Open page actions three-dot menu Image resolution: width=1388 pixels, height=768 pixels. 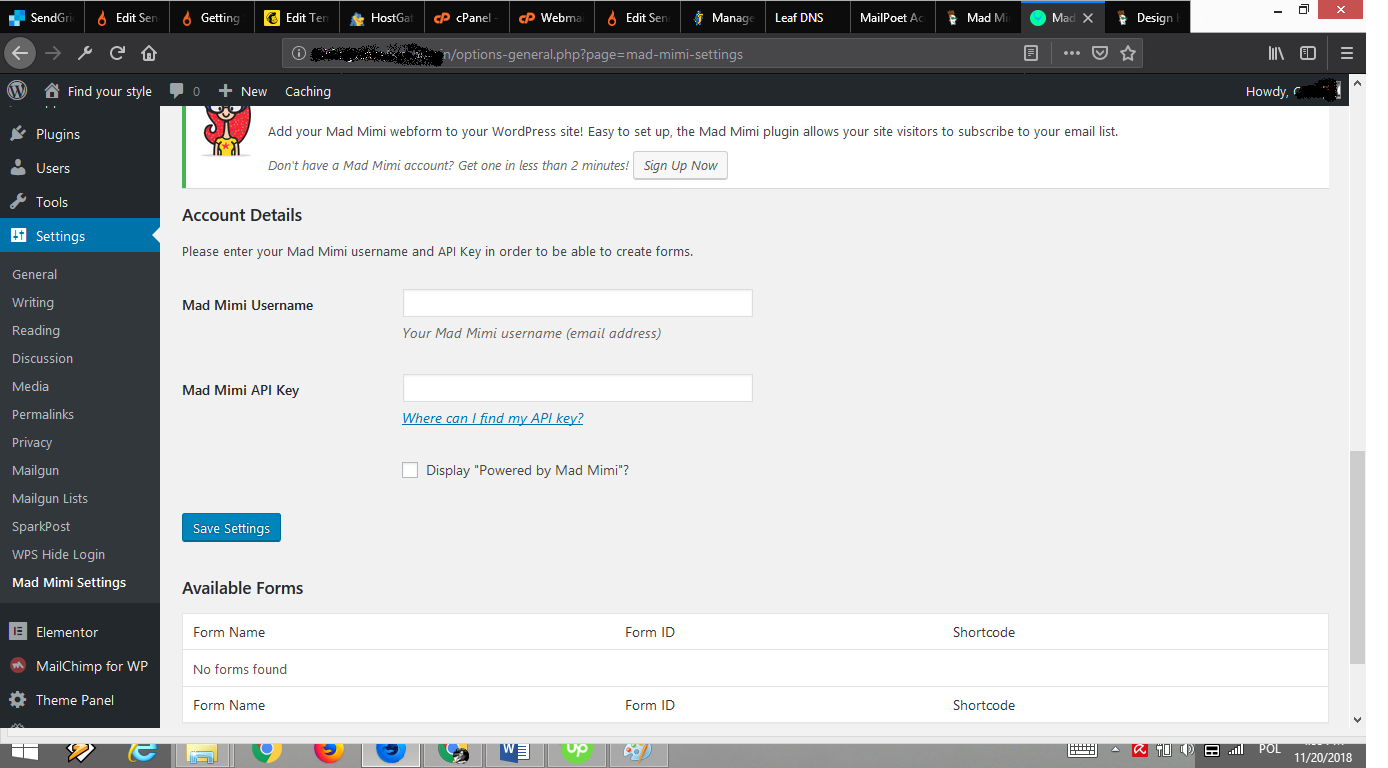pyautogui.click(x=1071, y=54)
